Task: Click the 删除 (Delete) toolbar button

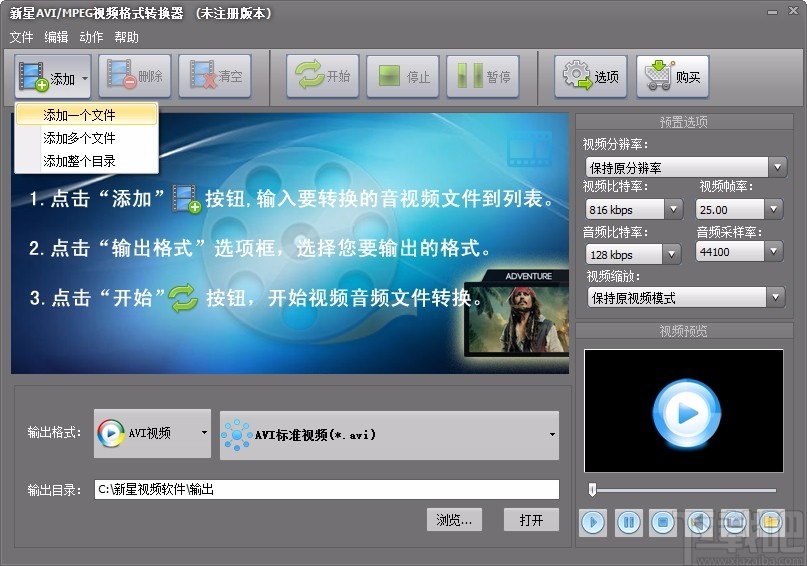Action: [x=135, y=76]
